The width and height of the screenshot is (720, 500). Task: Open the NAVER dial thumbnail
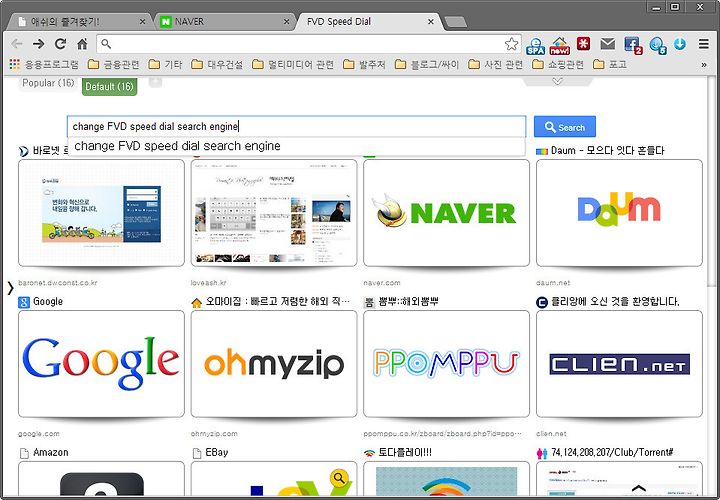point(446,213)
